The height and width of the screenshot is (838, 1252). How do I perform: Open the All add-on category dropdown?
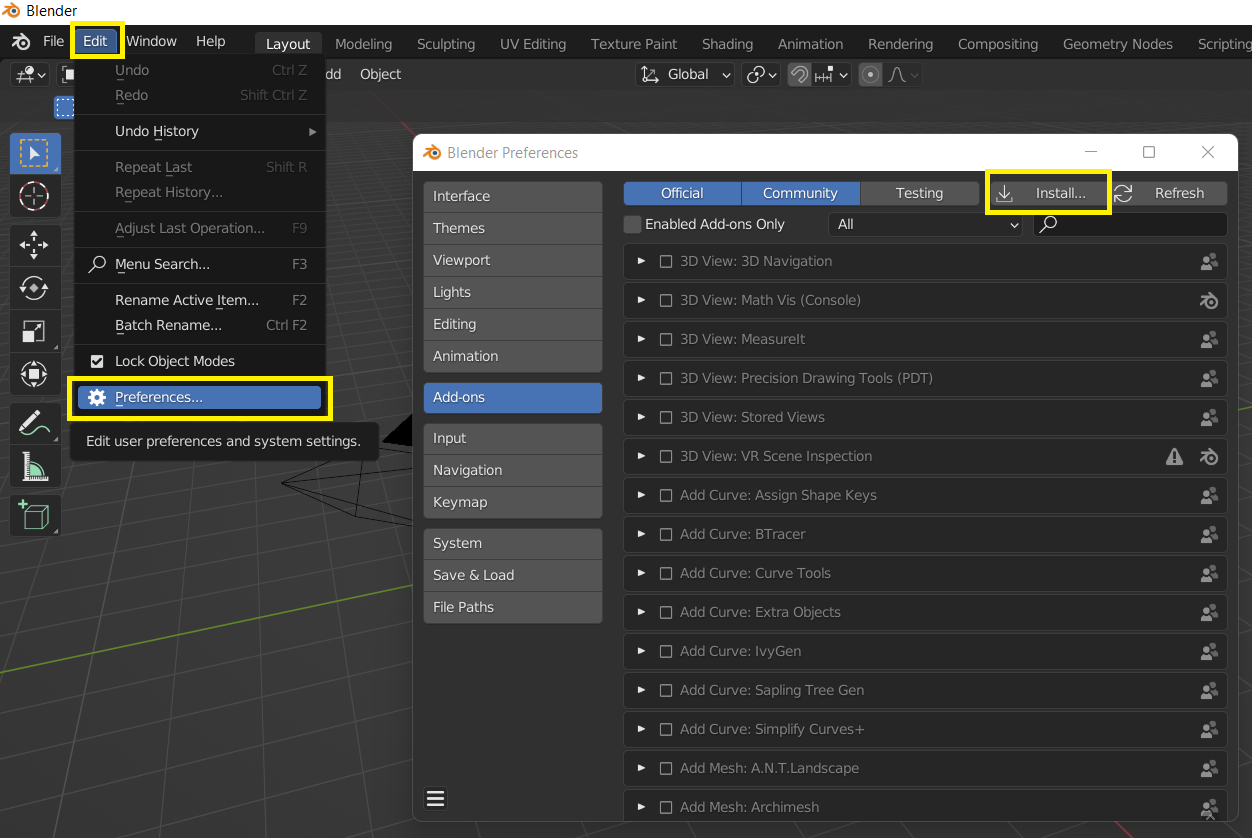tap(925, 224)
